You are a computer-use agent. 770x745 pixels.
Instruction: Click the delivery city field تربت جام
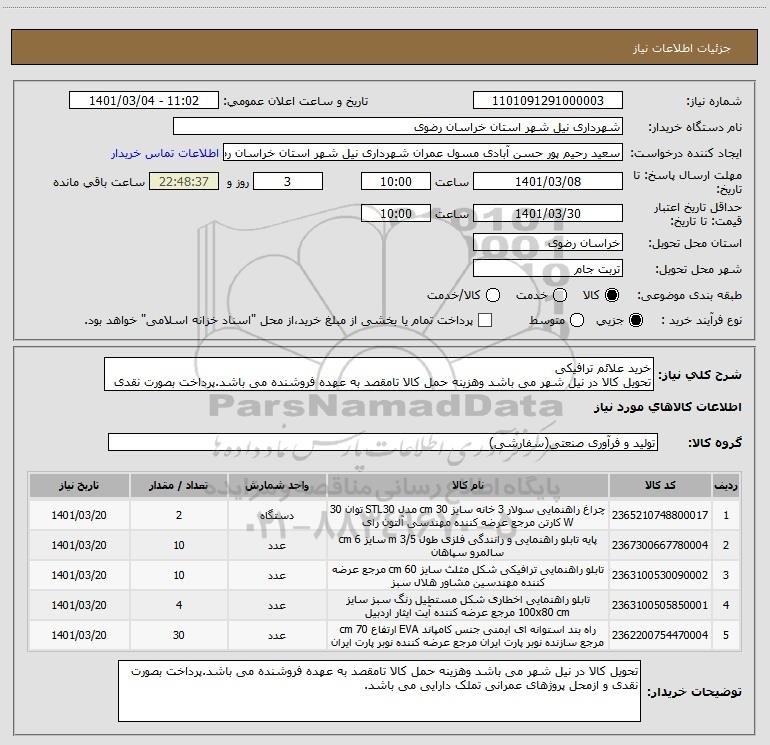point(548,269)
